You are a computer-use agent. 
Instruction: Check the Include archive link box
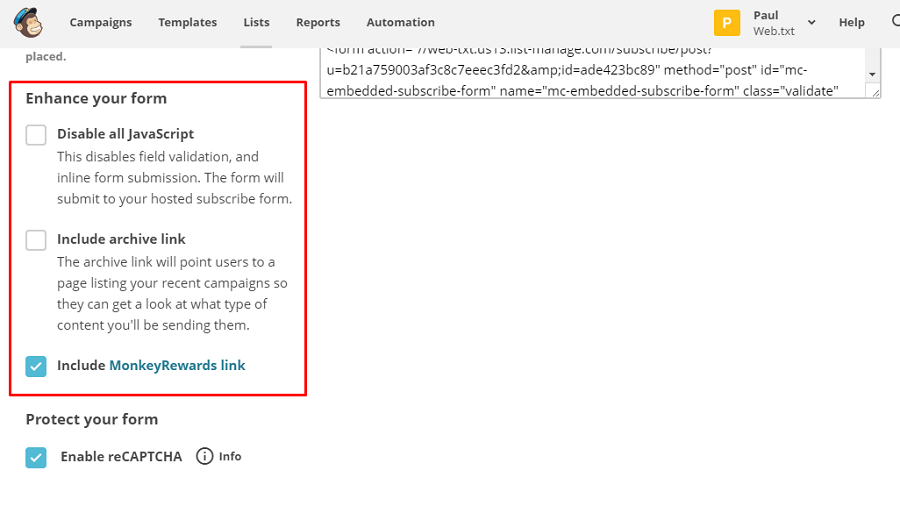point(36,240)
